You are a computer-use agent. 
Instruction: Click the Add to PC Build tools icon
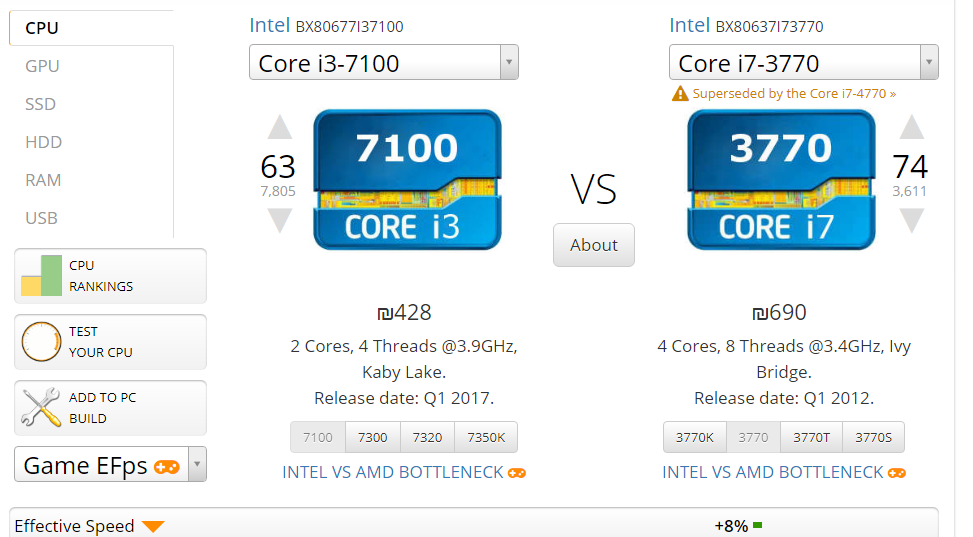pyautogui.click(x=41, y=408)
